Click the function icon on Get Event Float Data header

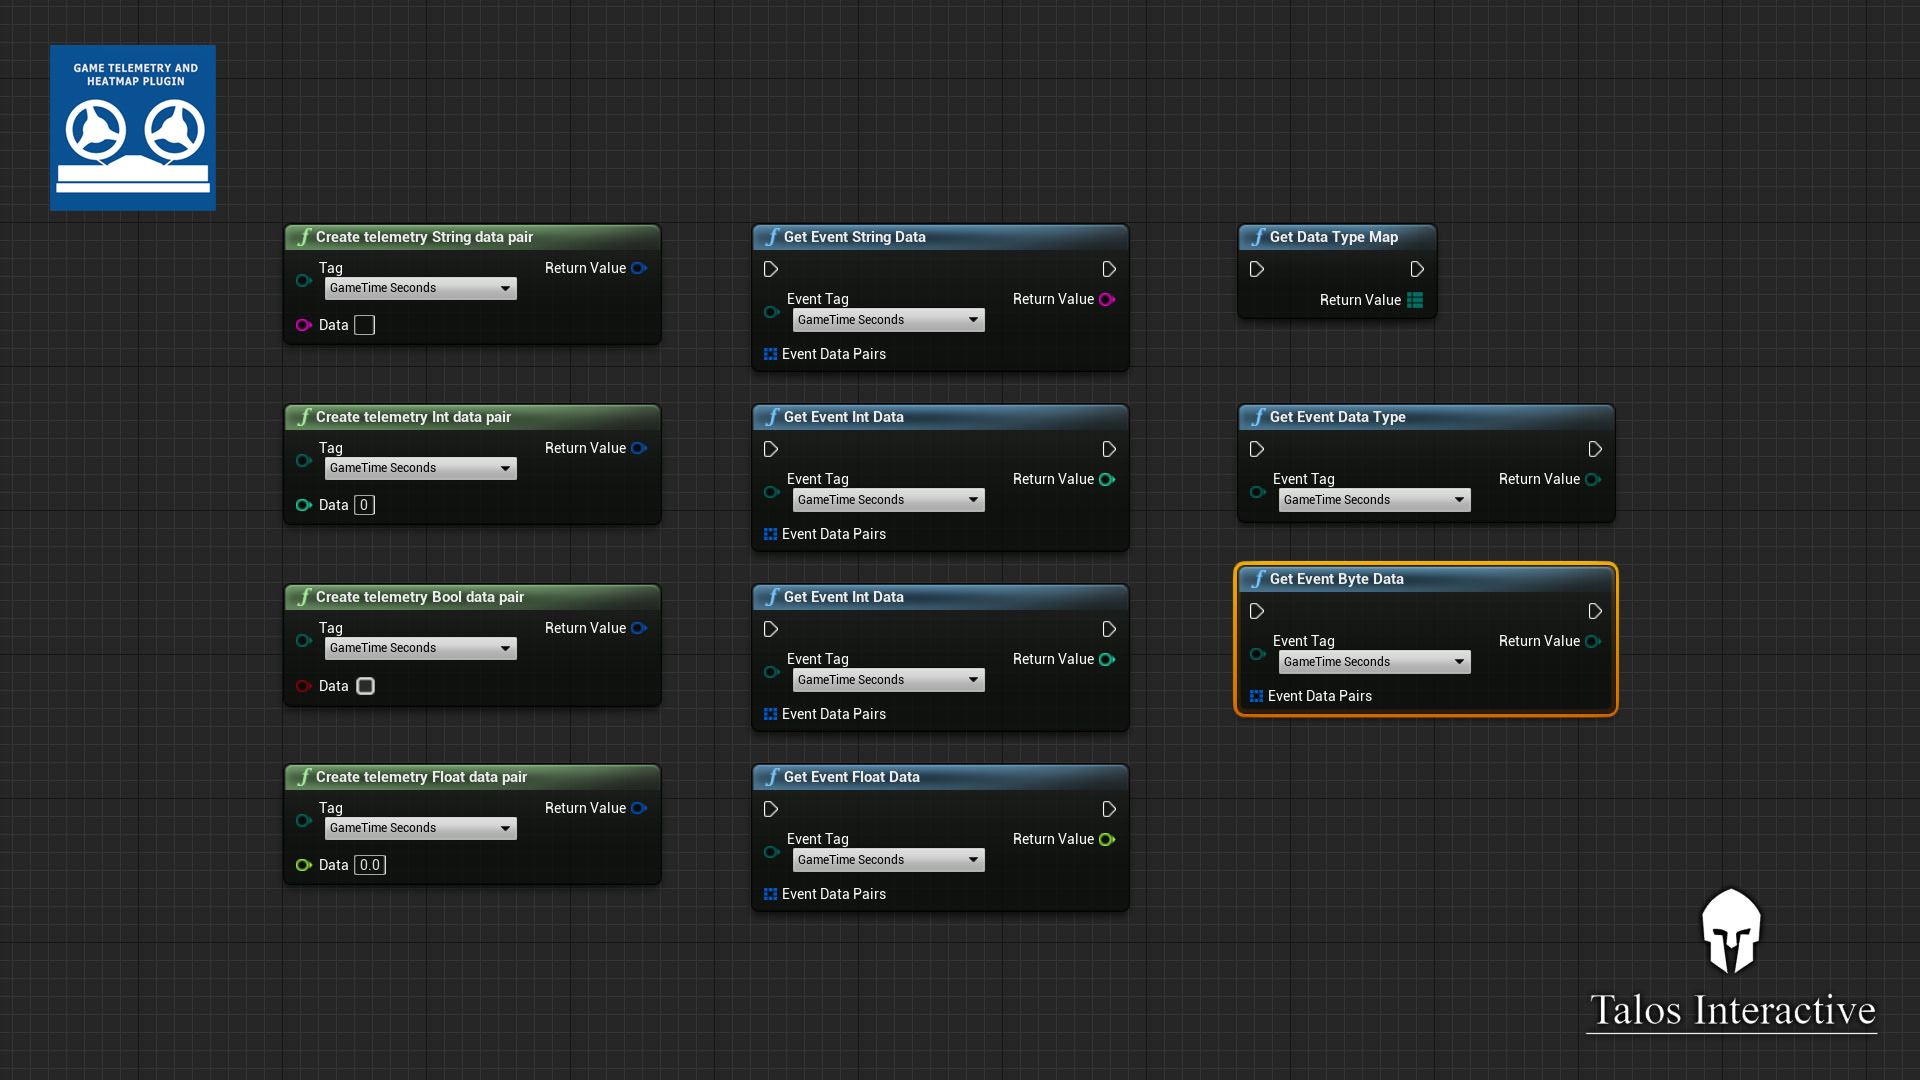[x=771, y=777]
